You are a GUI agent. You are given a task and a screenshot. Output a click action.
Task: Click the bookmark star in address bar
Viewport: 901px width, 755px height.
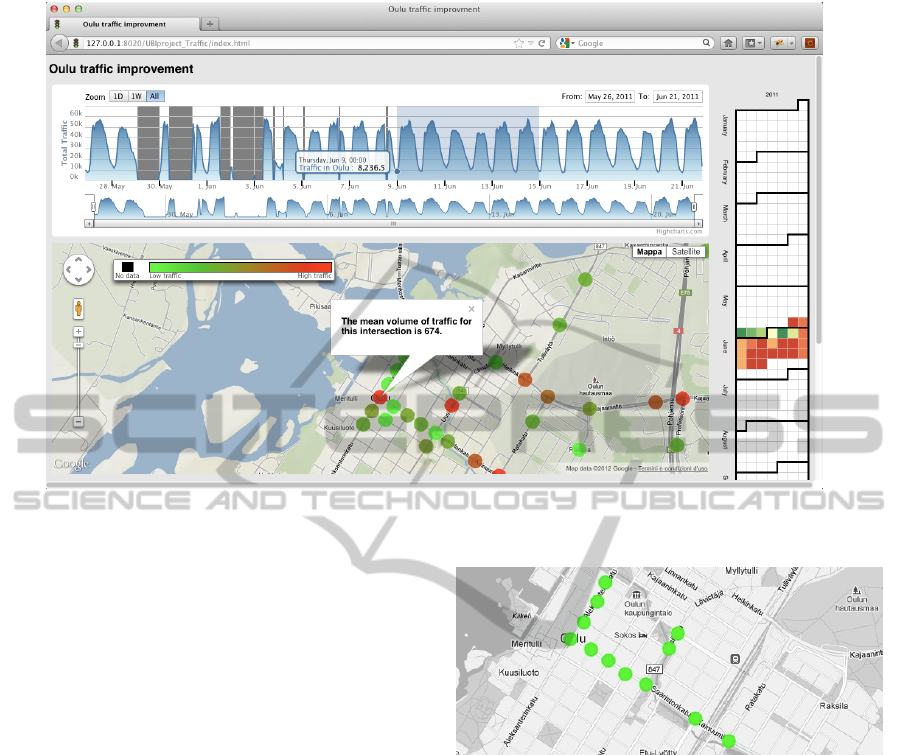pos(519,43)
